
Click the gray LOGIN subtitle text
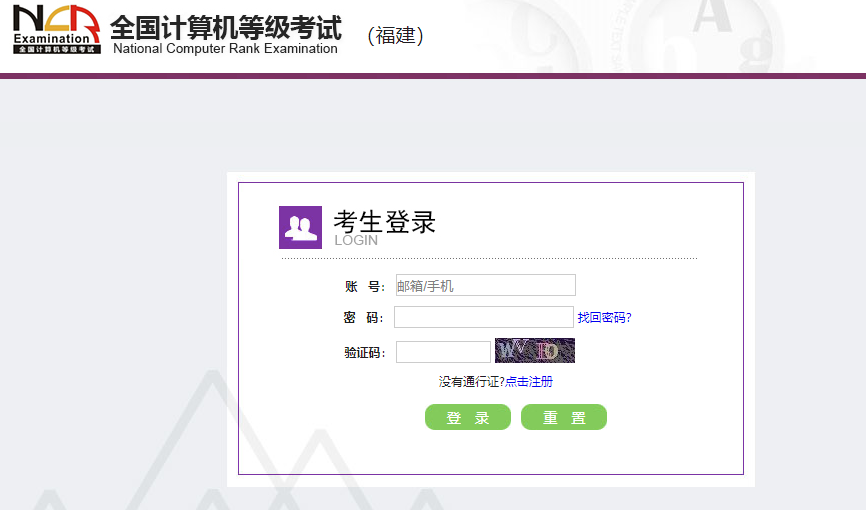click(356, 240)
